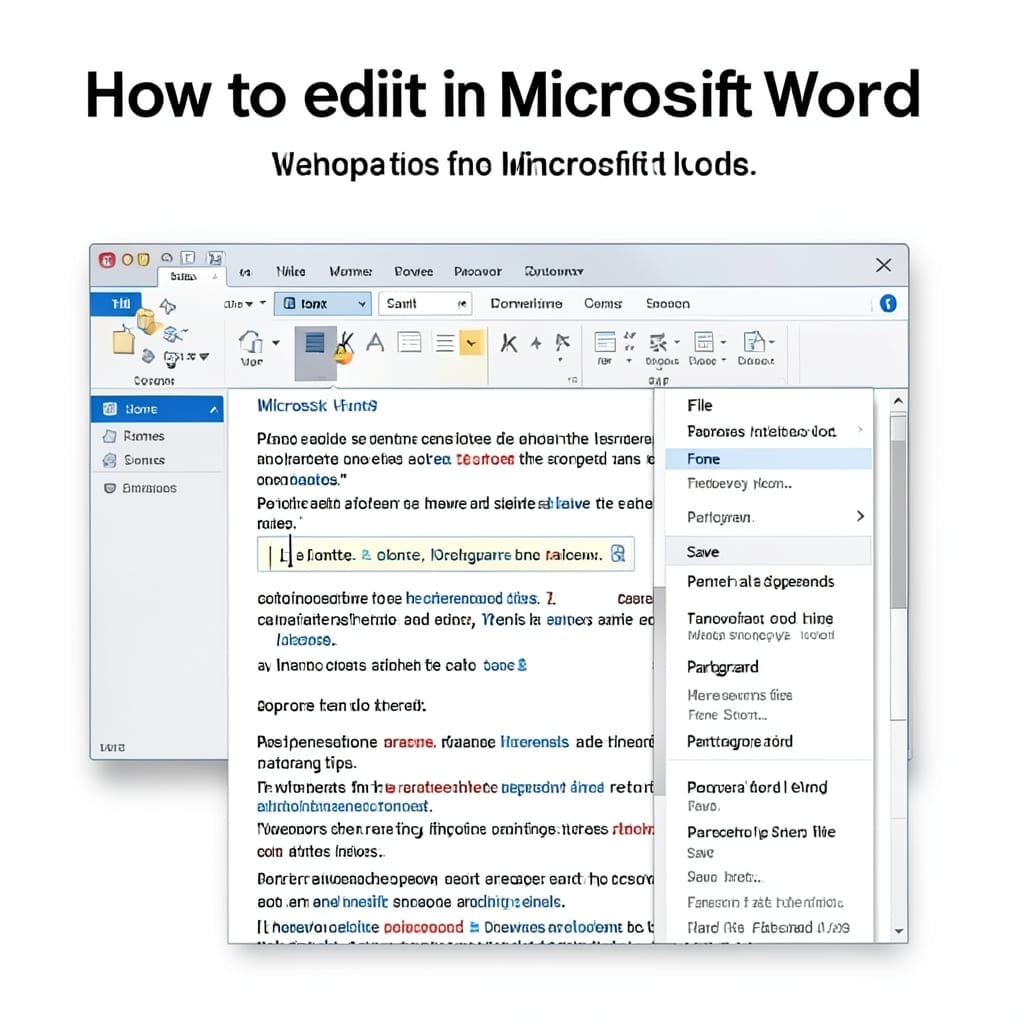Click the plain K icon in the ribbon
The height and width of the screenshot is (1024, 1024).
click(509, 342)
